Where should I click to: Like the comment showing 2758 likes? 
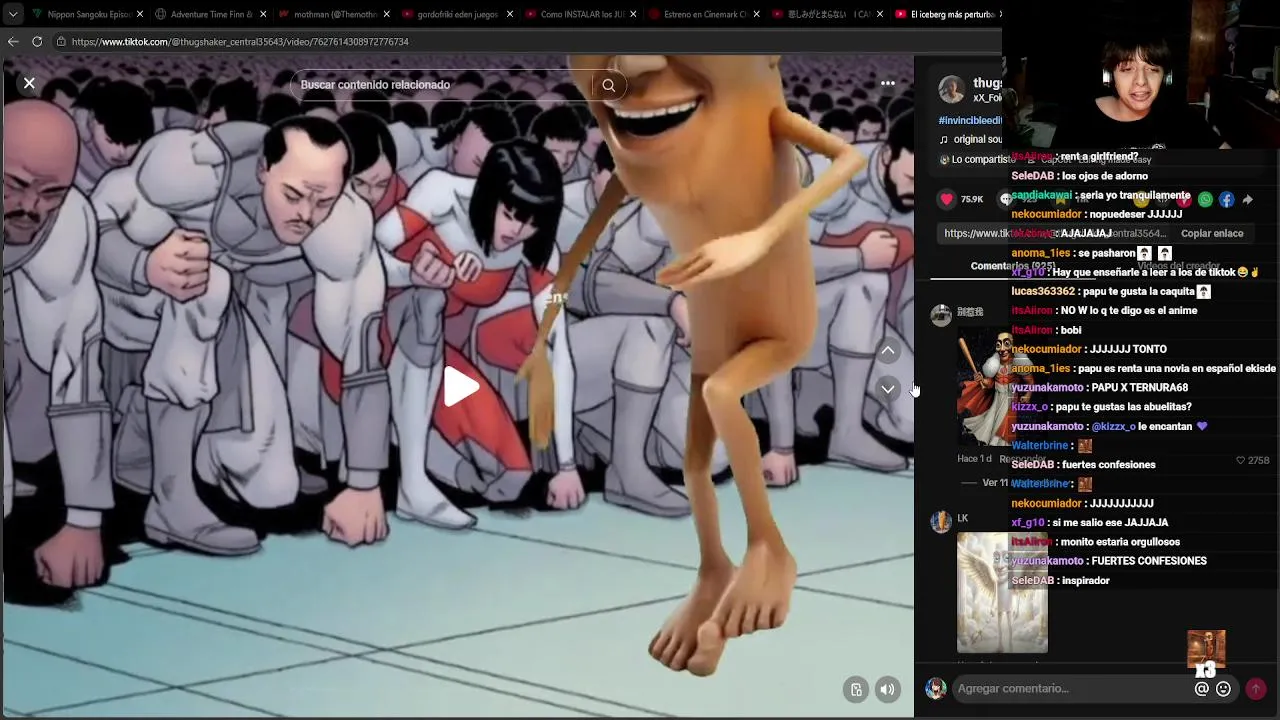point(1241,460)
